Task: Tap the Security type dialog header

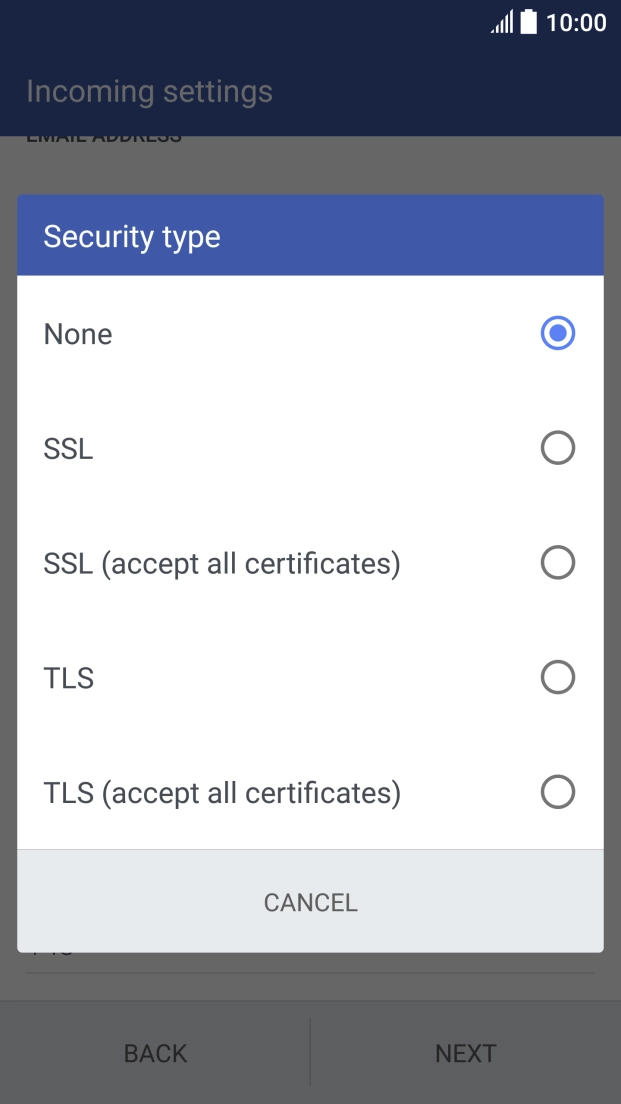Action: tap(131, 236)
